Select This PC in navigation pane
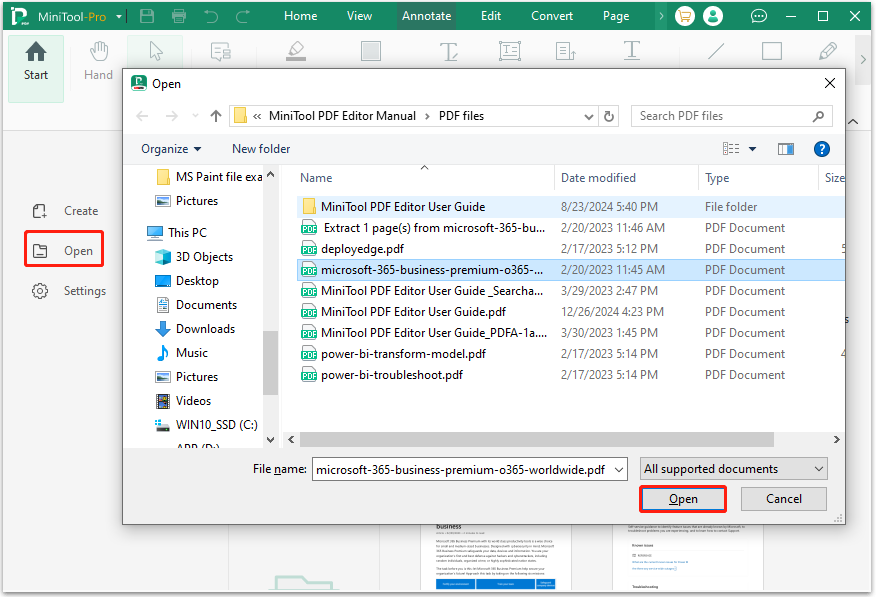This screenshot has height=597, width=876. pos(177,233)
